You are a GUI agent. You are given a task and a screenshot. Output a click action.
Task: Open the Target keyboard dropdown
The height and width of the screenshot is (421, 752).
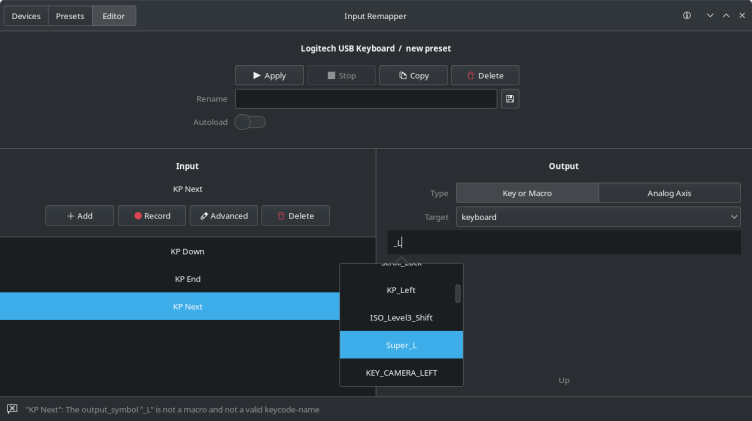click(x=598, y=217)
